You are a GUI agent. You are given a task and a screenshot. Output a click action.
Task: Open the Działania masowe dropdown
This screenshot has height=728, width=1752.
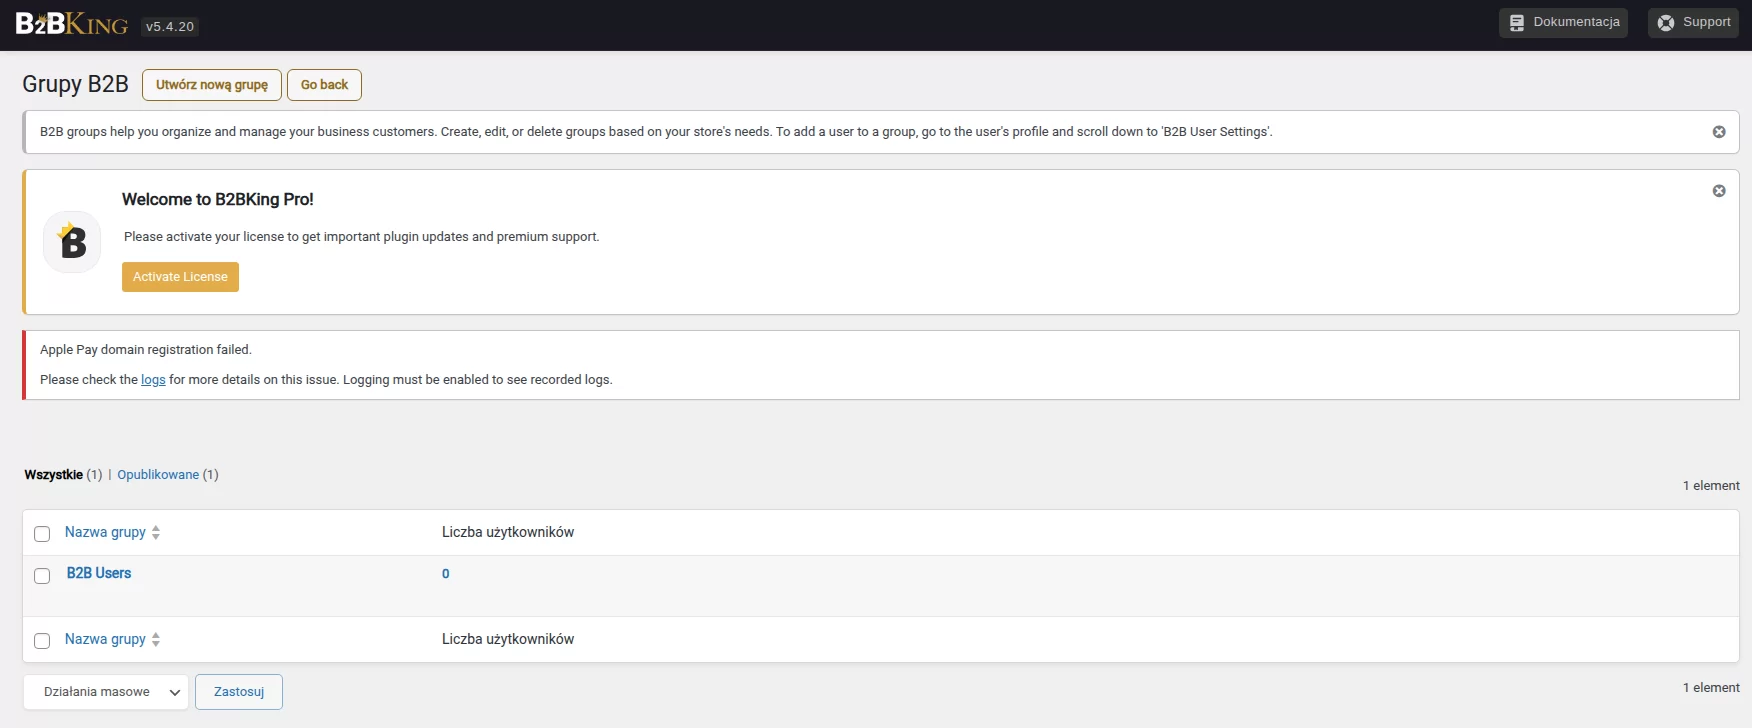point(105,692)
